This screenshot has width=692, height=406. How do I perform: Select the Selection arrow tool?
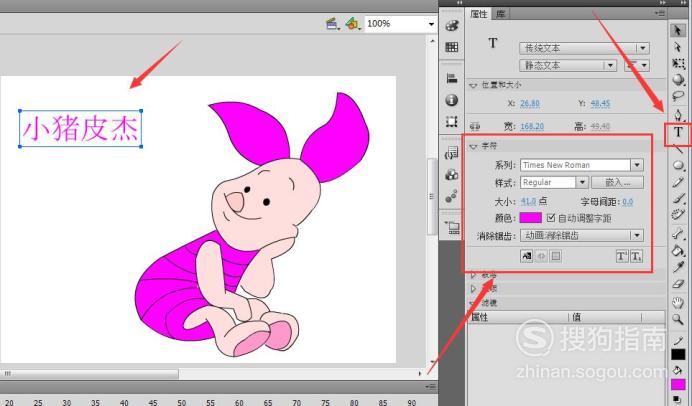(677, 30)
